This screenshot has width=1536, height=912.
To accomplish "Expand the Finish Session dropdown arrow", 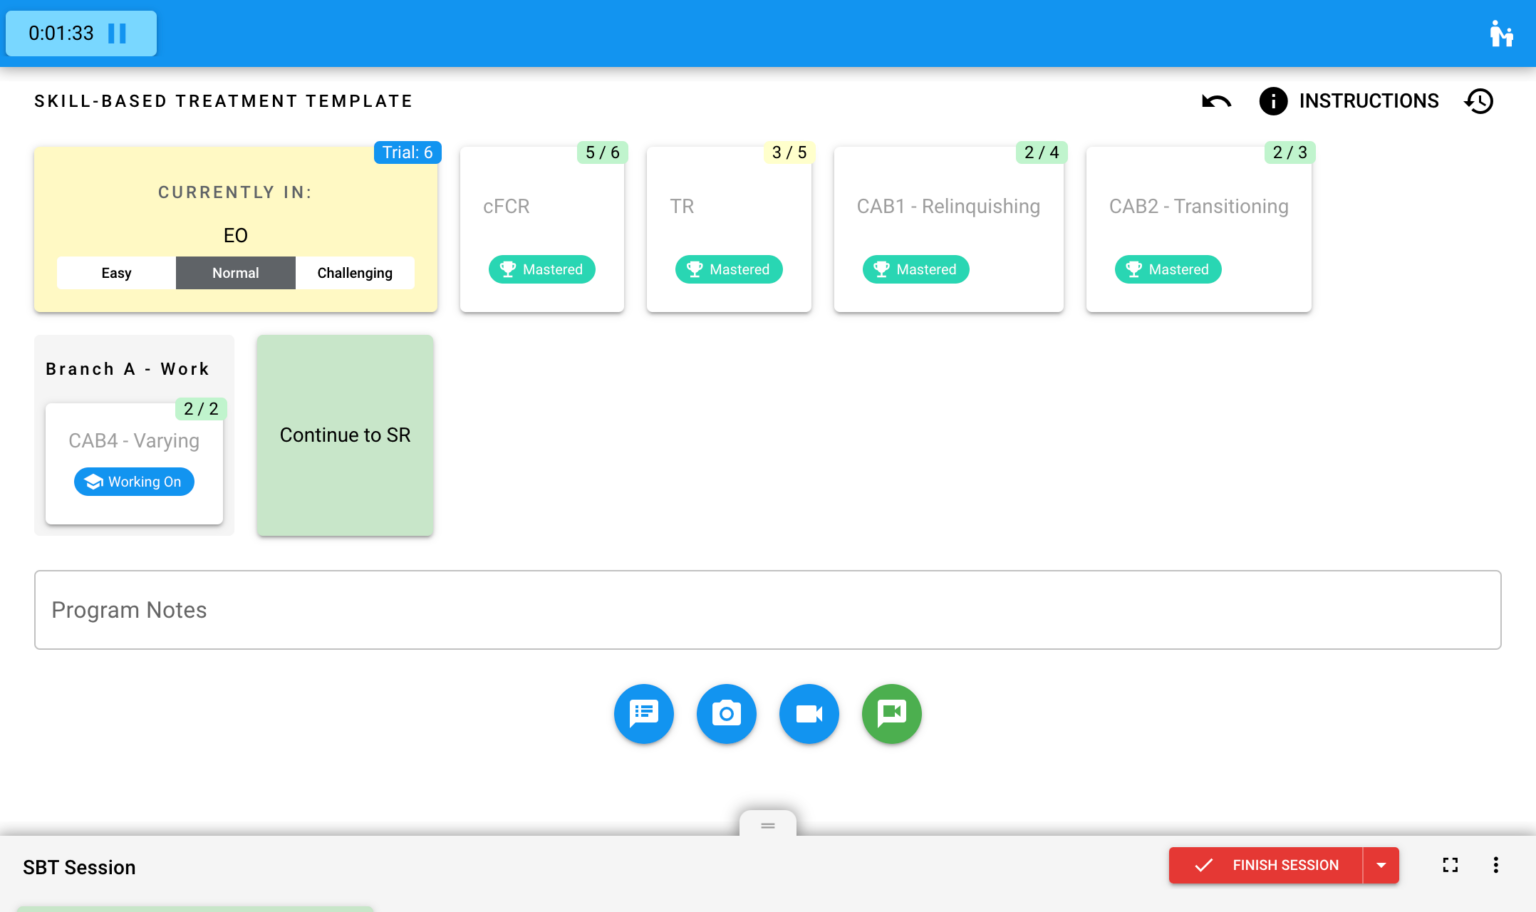I will [x=1381, y=865].
